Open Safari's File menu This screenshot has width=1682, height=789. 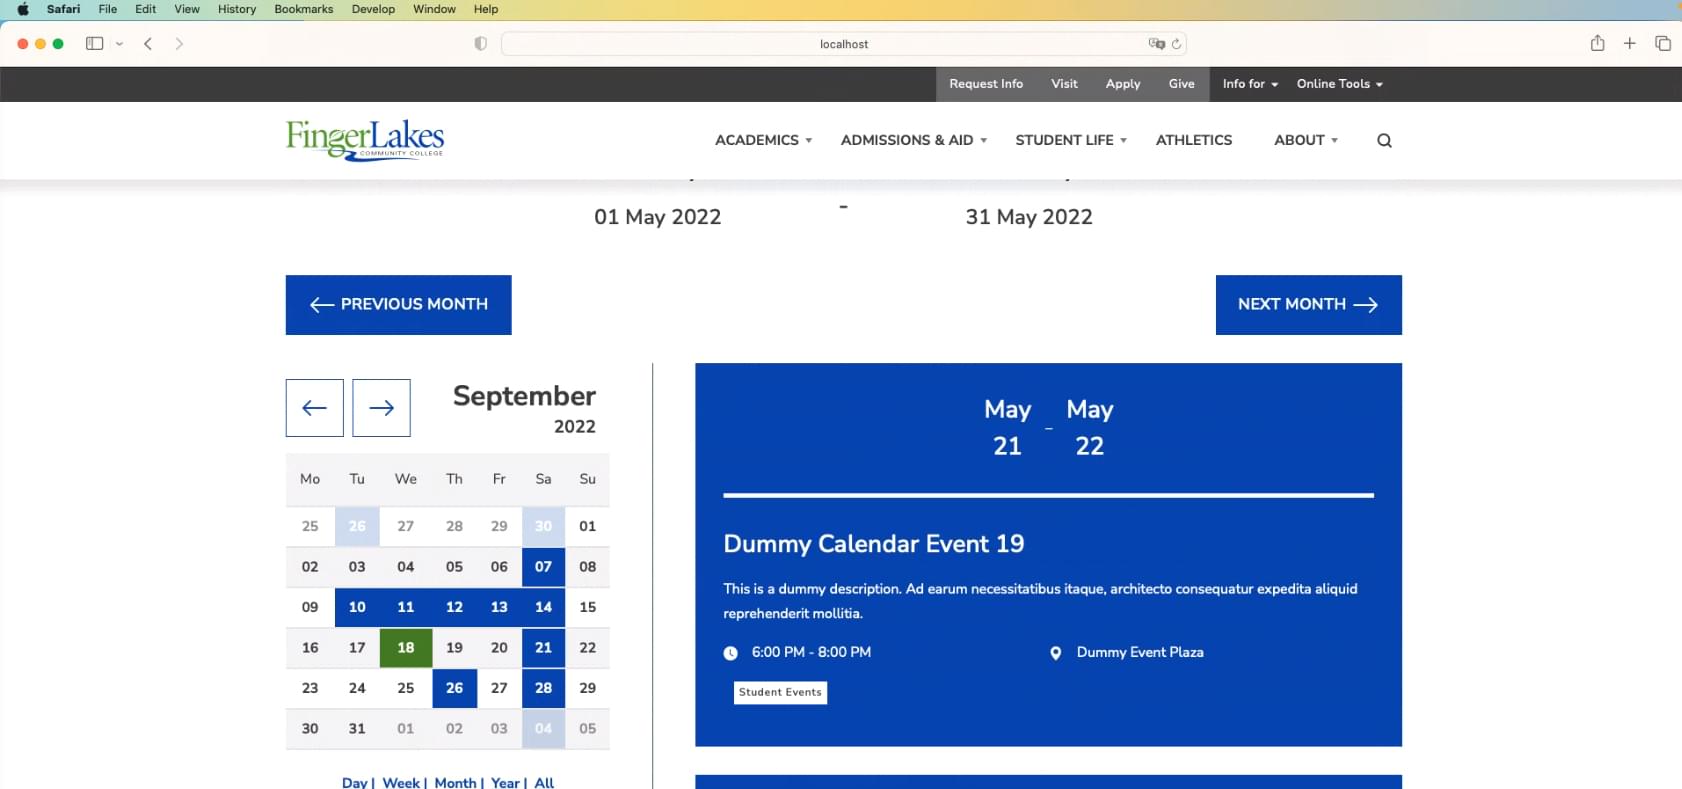[108, 9]
